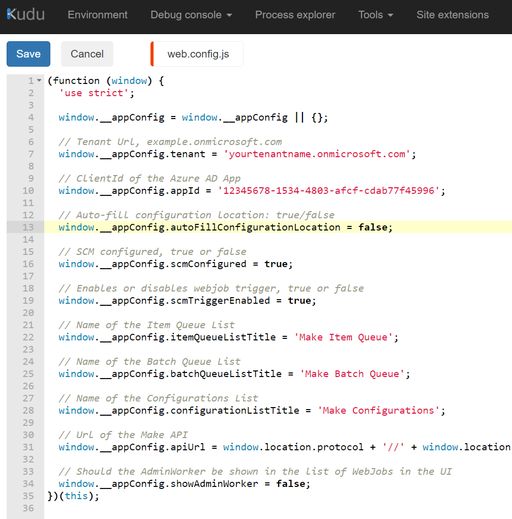Click the true value of scmConfigured

pyautogui.click(x=276, y=264)
